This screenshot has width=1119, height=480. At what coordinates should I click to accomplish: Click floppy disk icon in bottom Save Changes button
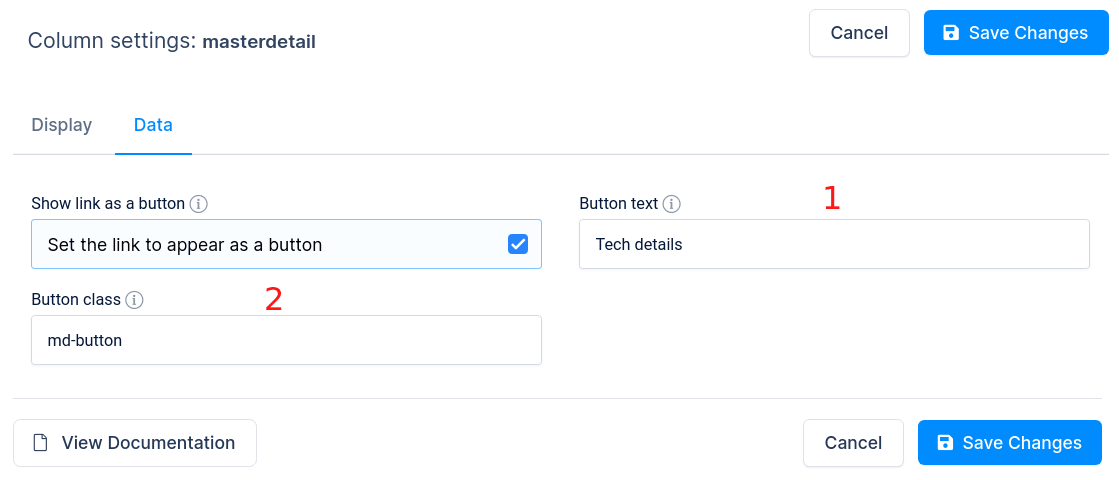[945, 443]
